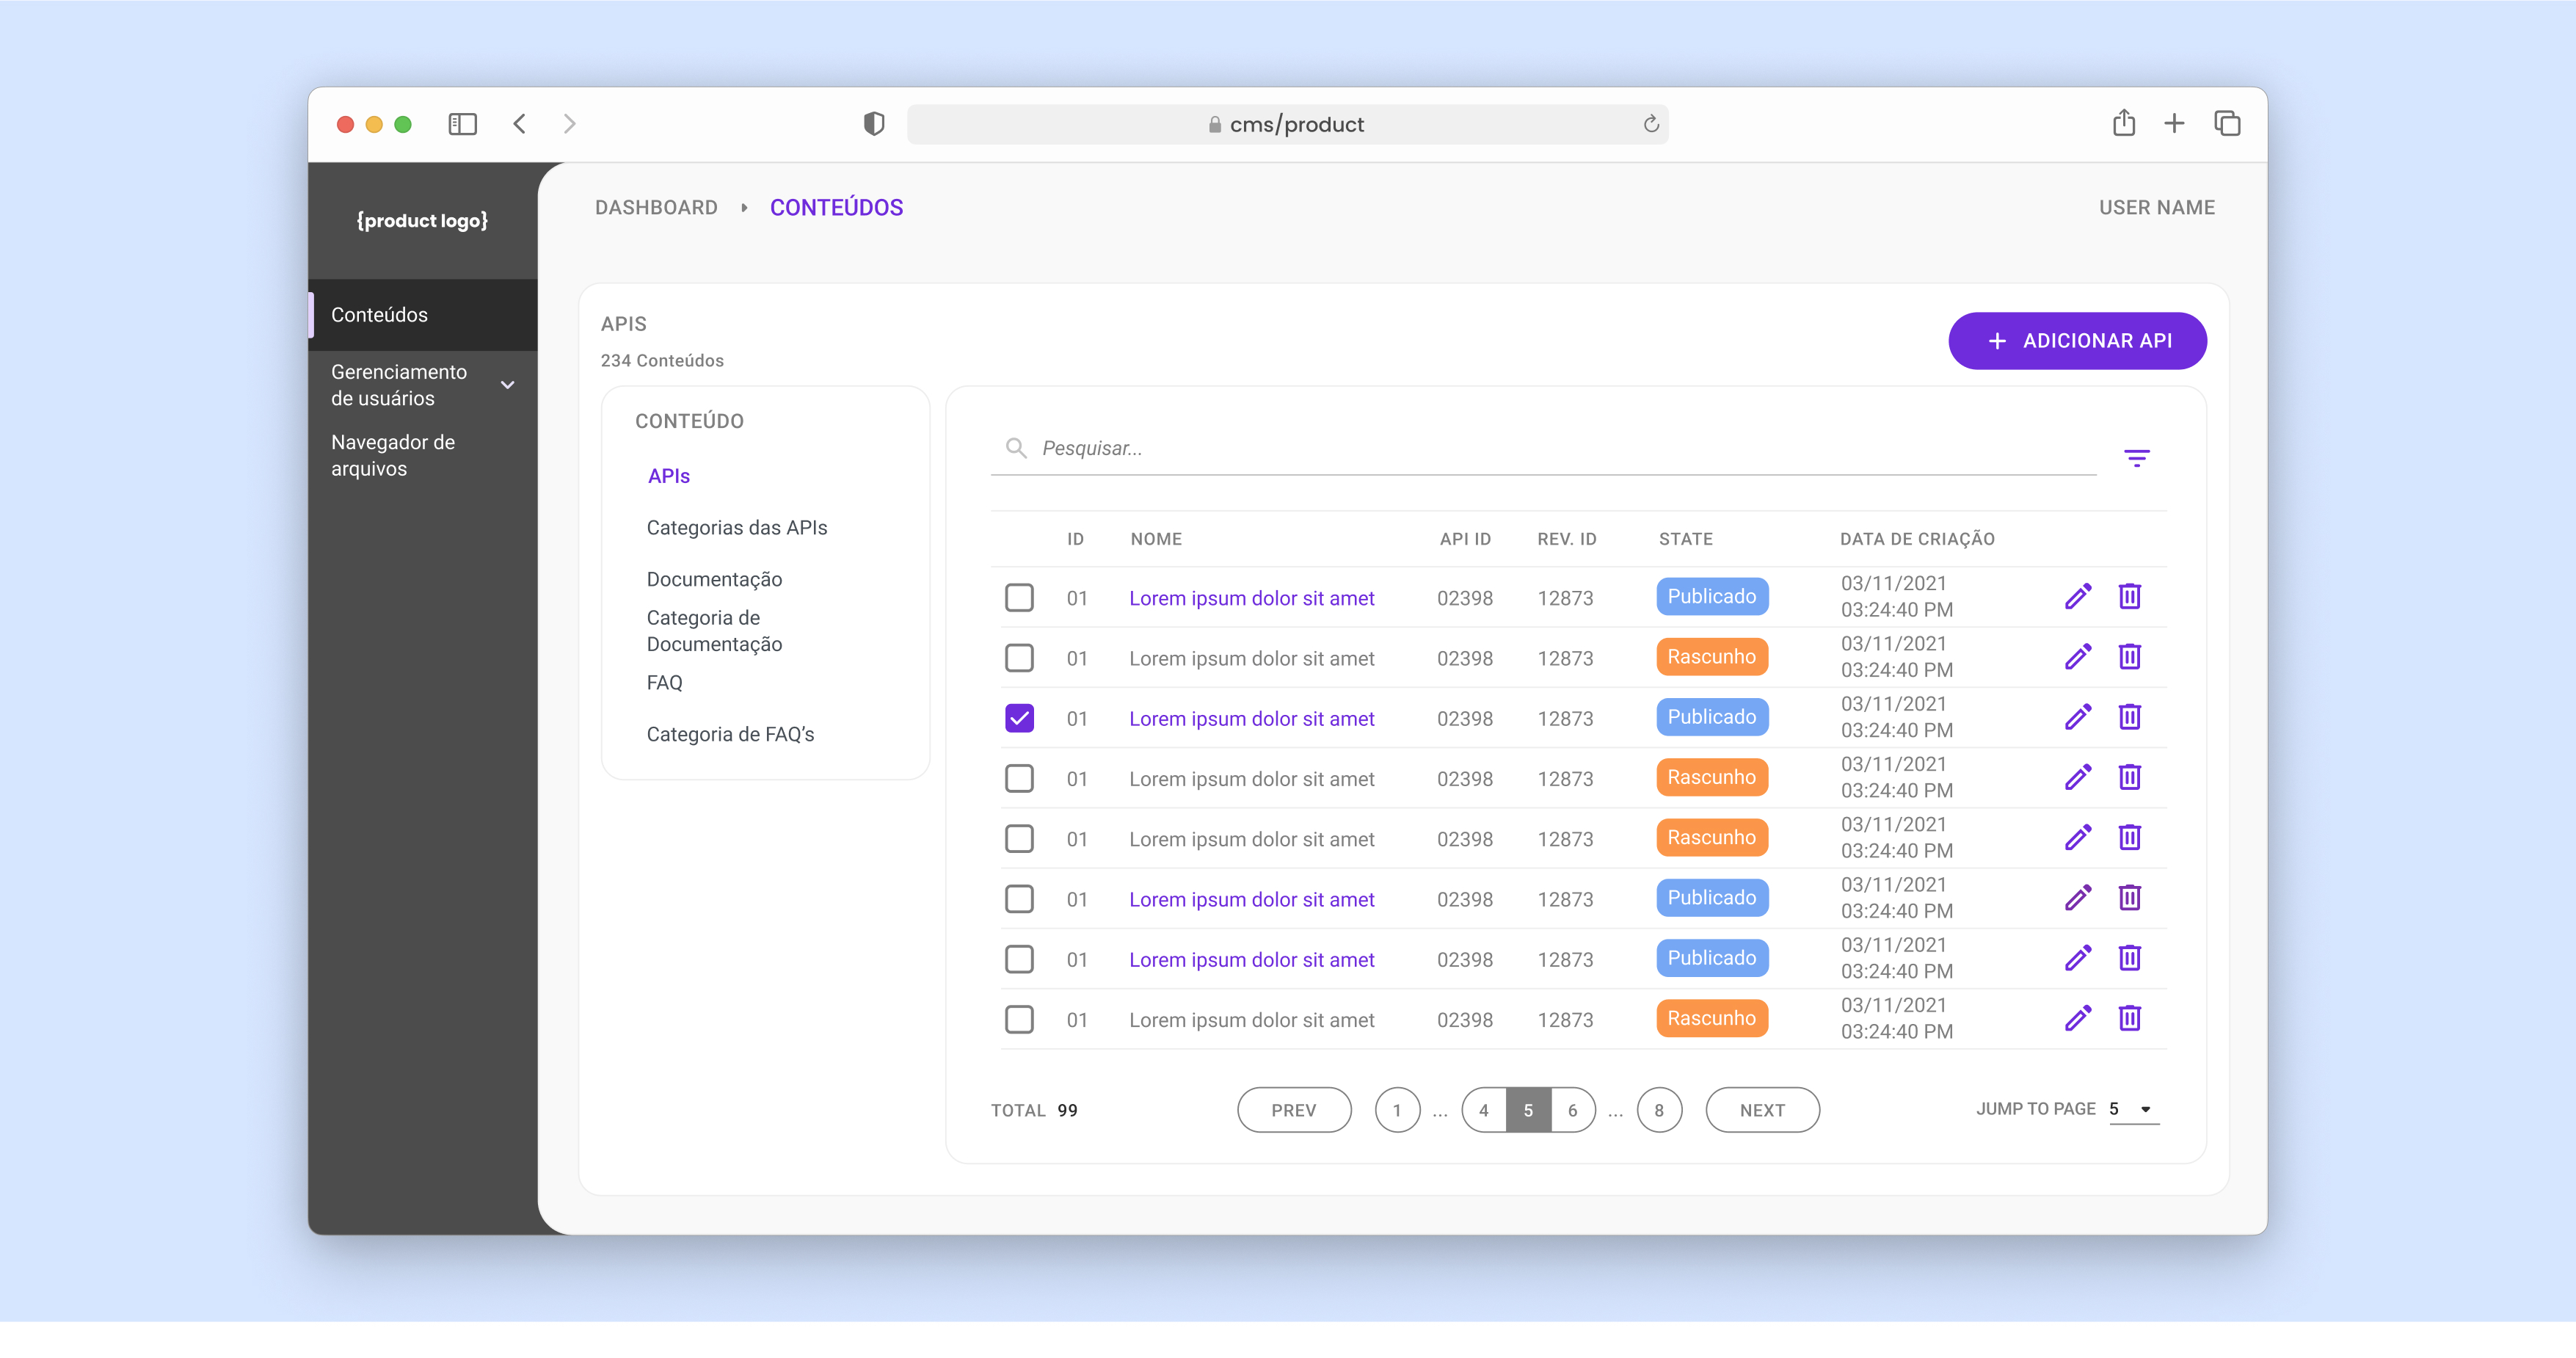Open the filter icon beside the search bar
This screenshot has width=2576, height=1358.
pyautogui.click(x=2136, y=458)
